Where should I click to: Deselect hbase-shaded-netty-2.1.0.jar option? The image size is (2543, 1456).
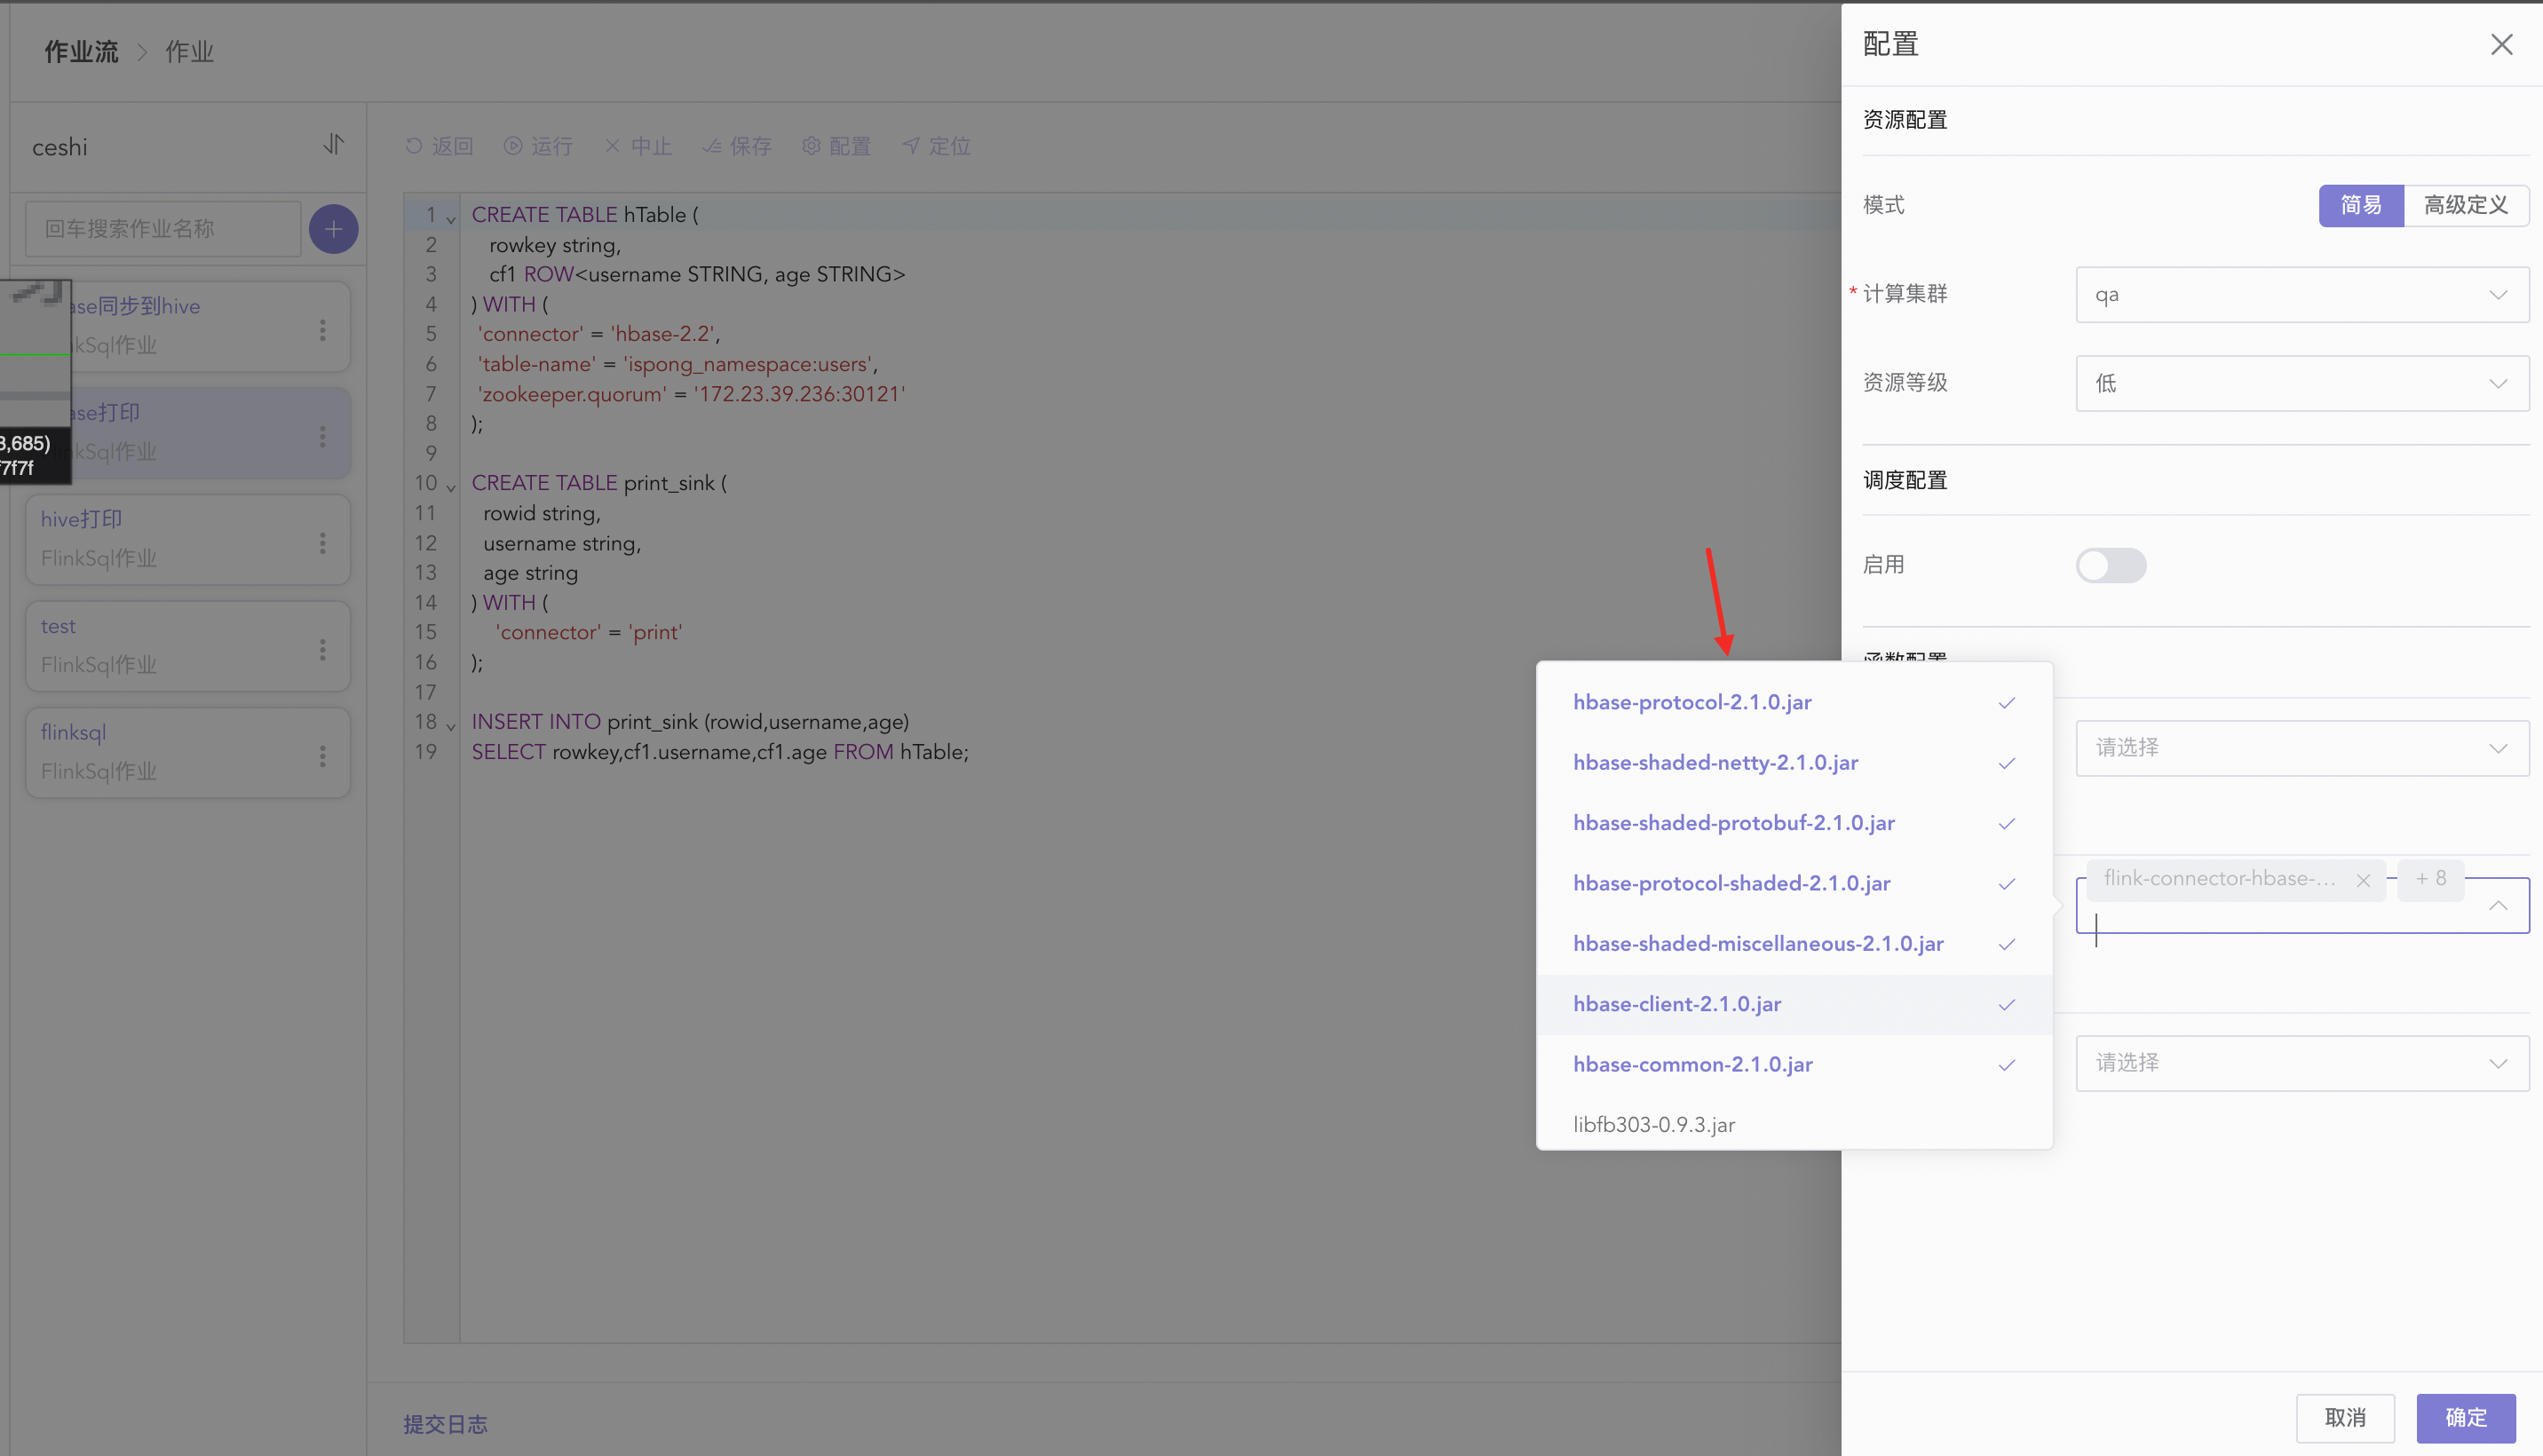click(x=1794, y=762)
